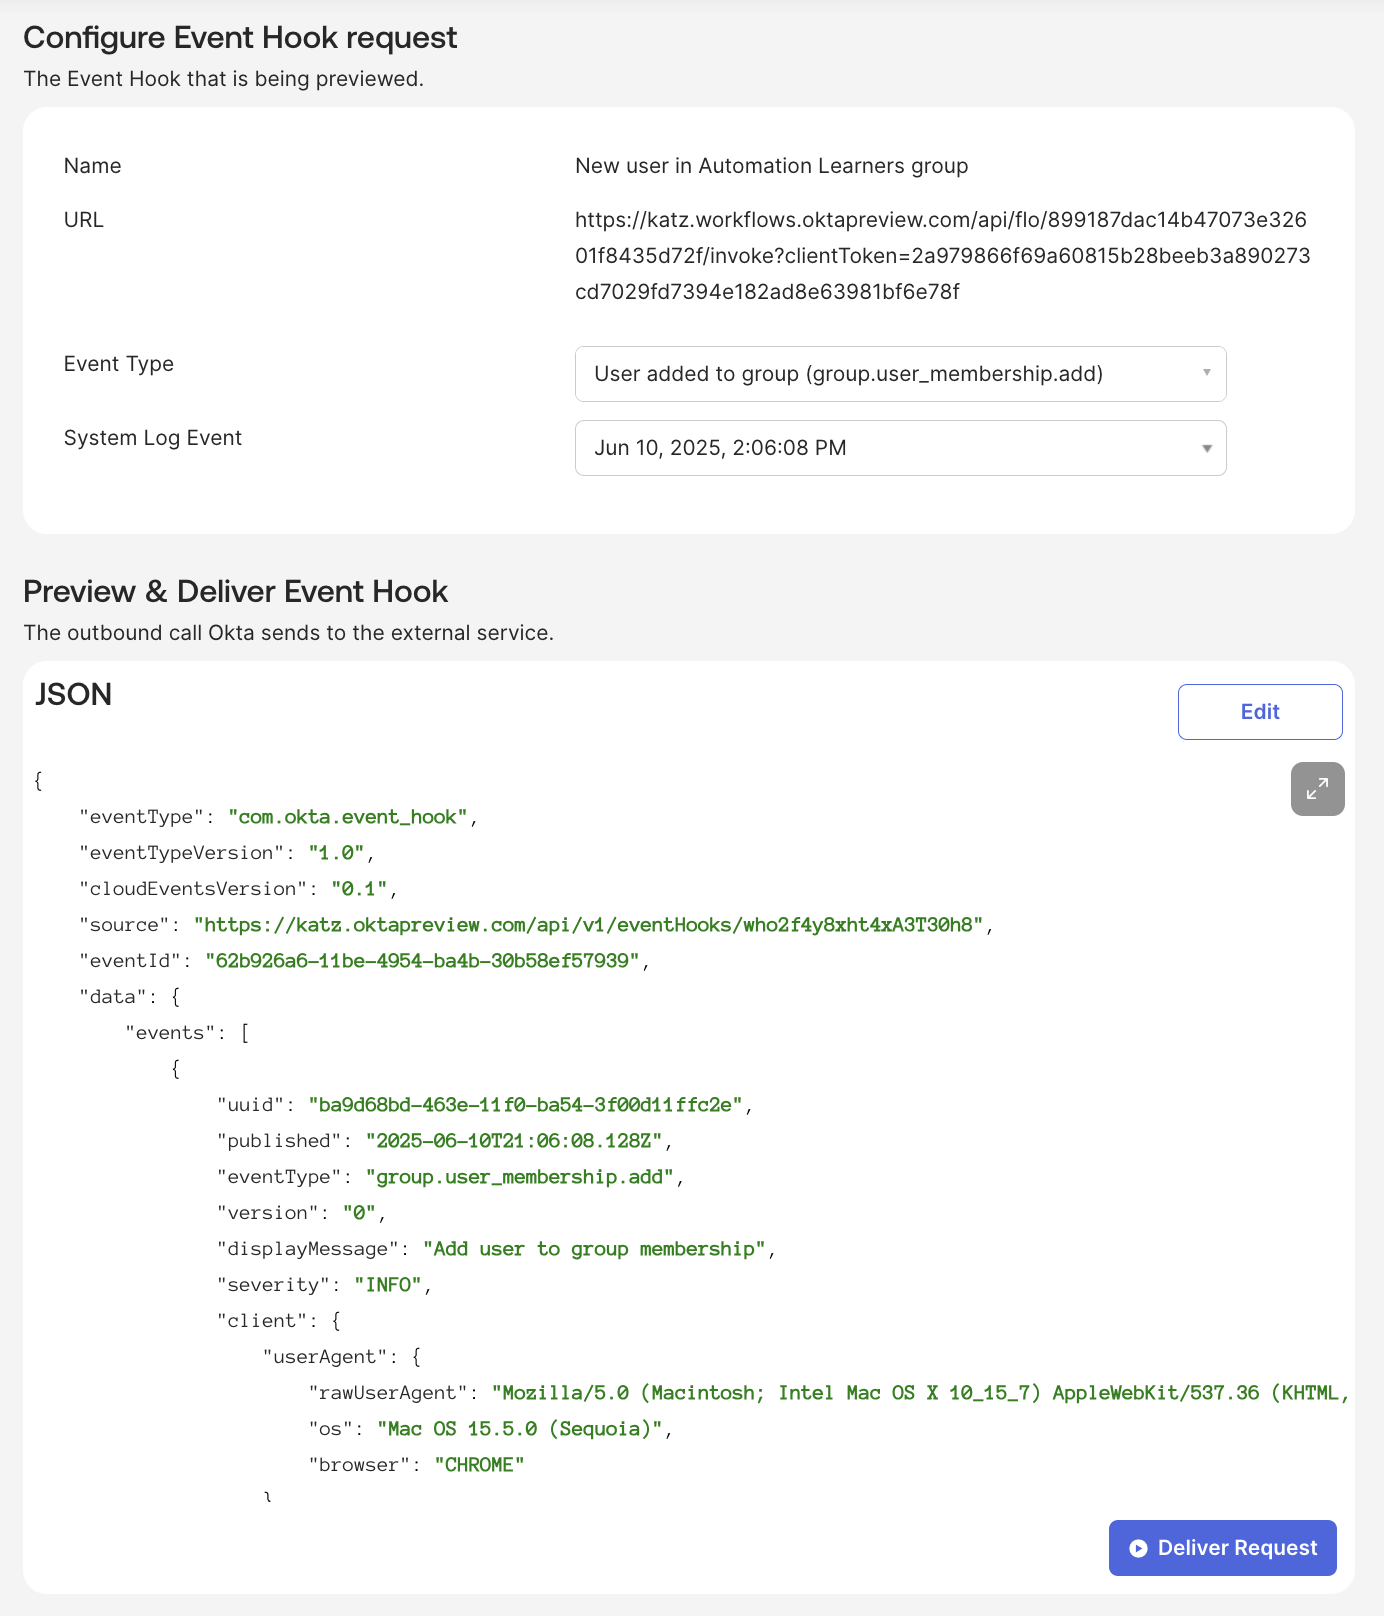Click the severity value 'INFO'
The image size is (1384, 1616).
(389, 1284)
